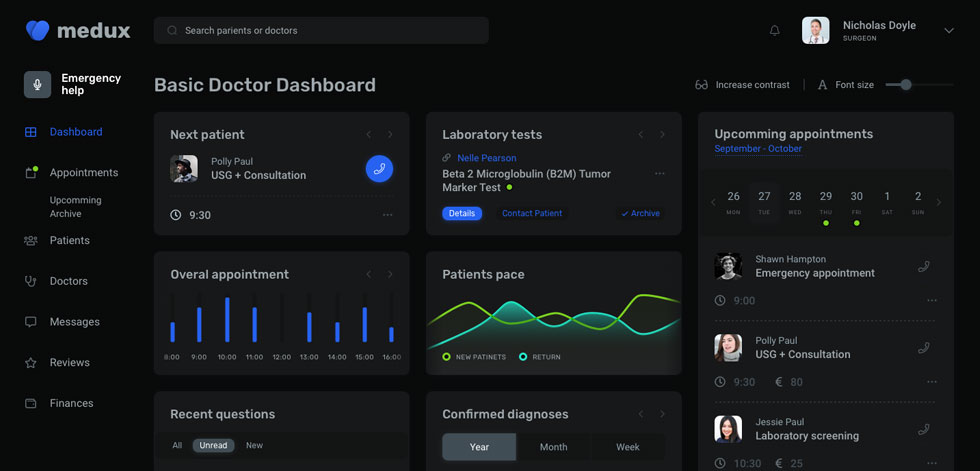Viewport: 980px width, 471px height.
Task: Select Month tab in Confirmed diagnoses
Action: click(554, 447)
